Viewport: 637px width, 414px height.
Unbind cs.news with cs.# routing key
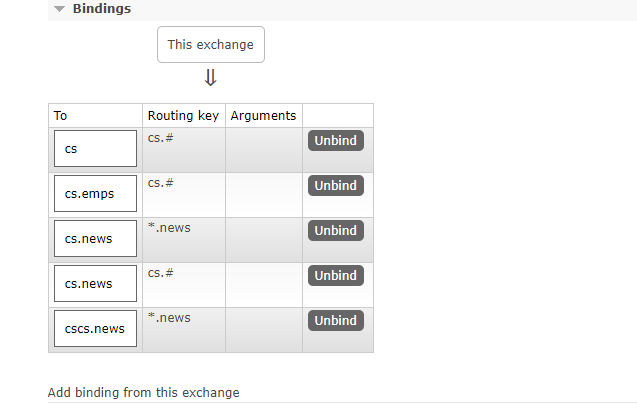(335, 276)
